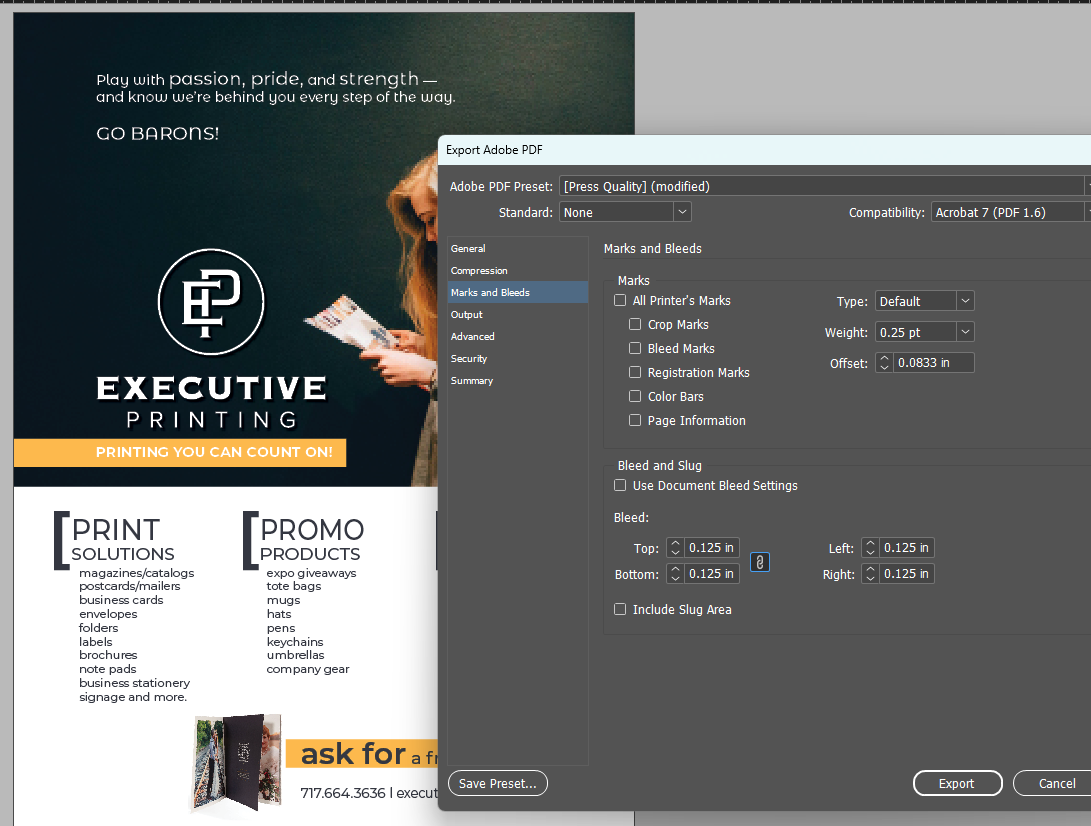Click the Bottom bleed stepper arrows
The height and width of the screenshot is (826, 1091).
(675, 573)
